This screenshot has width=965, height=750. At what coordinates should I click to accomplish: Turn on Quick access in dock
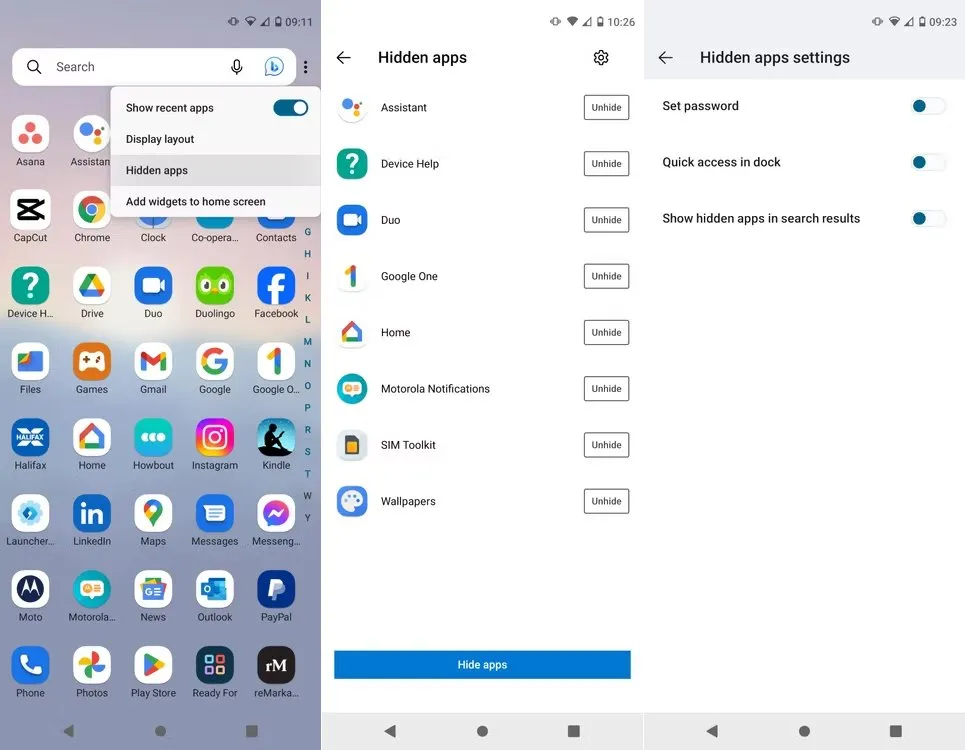coord(927,162)
